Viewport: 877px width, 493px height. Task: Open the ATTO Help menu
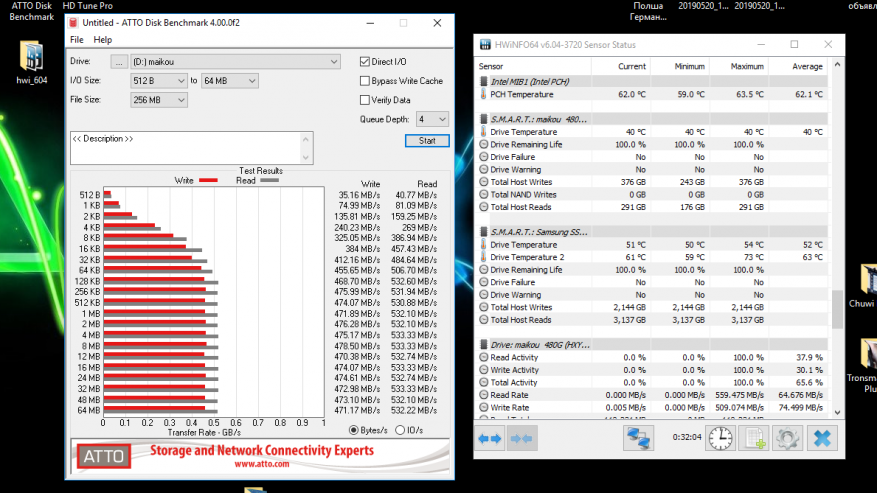coord(102,40)
